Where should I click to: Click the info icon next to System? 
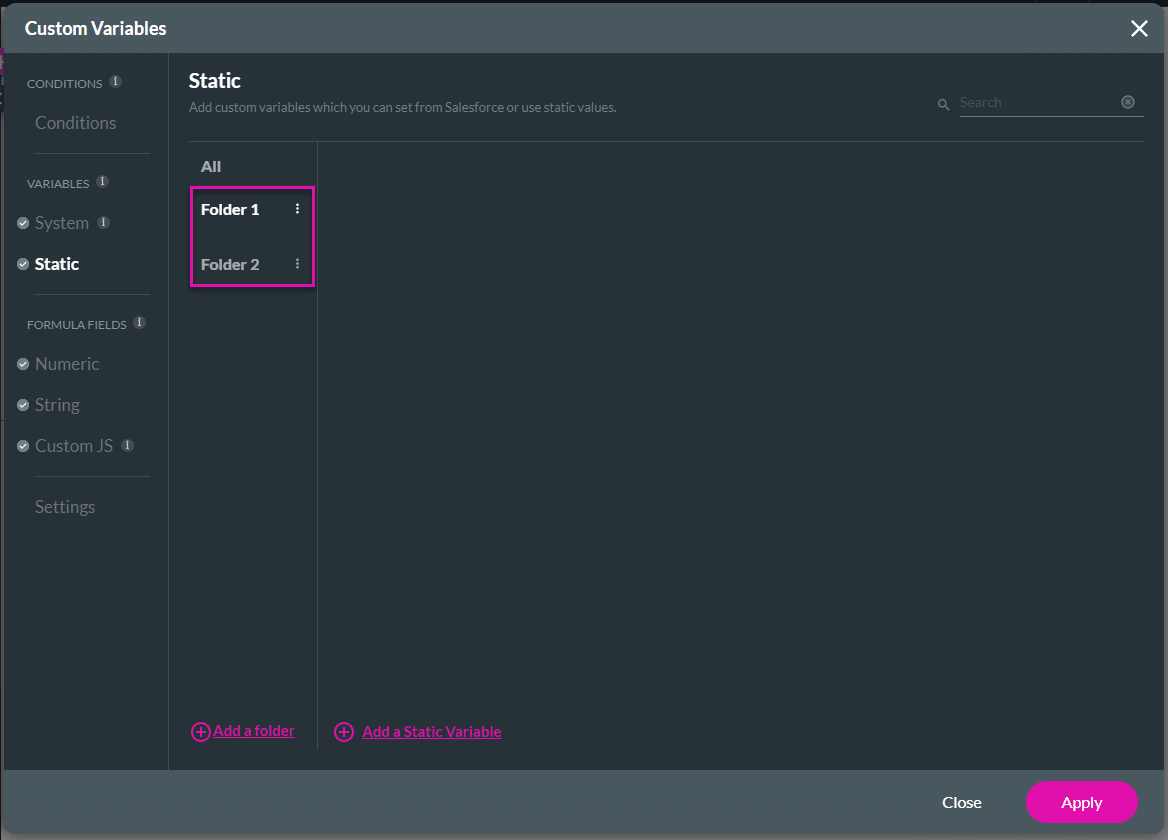[102, 222]
